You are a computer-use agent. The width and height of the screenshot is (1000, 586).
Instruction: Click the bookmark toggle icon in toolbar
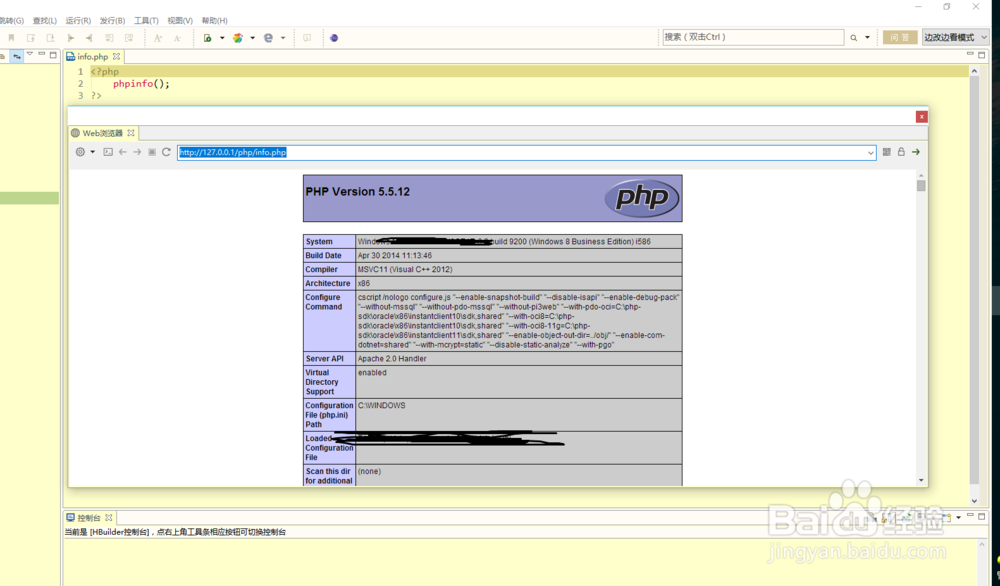[11, 38]
